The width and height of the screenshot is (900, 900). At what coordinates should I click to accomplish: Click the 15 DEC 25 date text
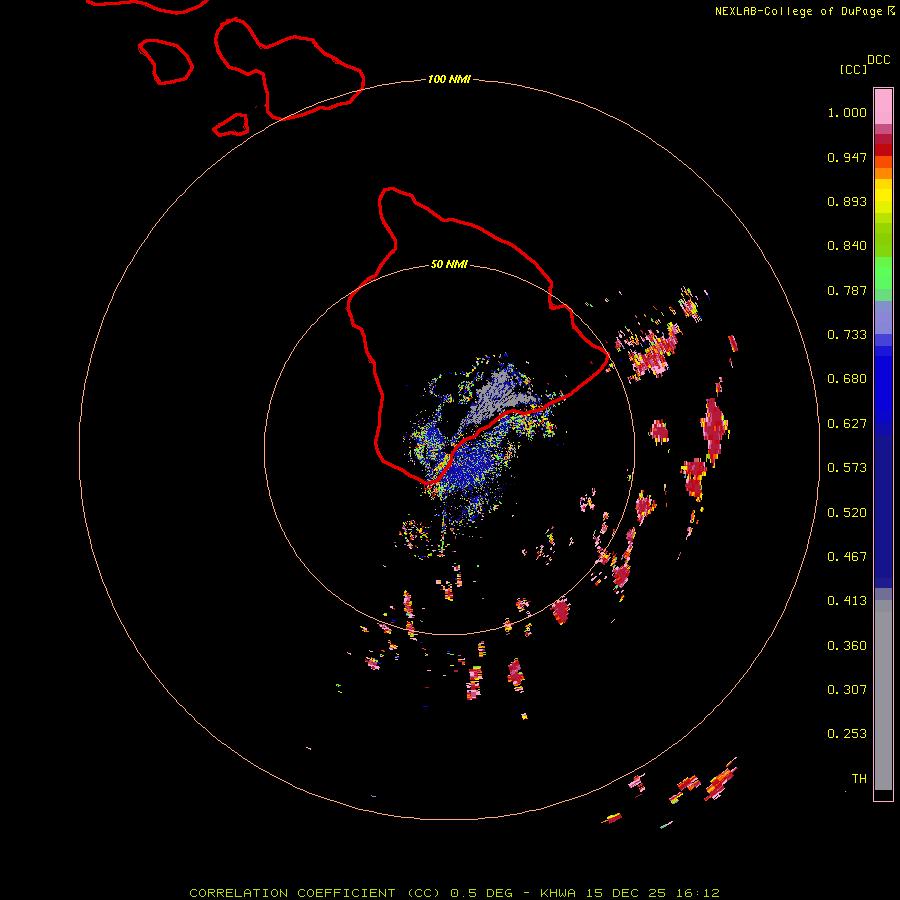626,893
